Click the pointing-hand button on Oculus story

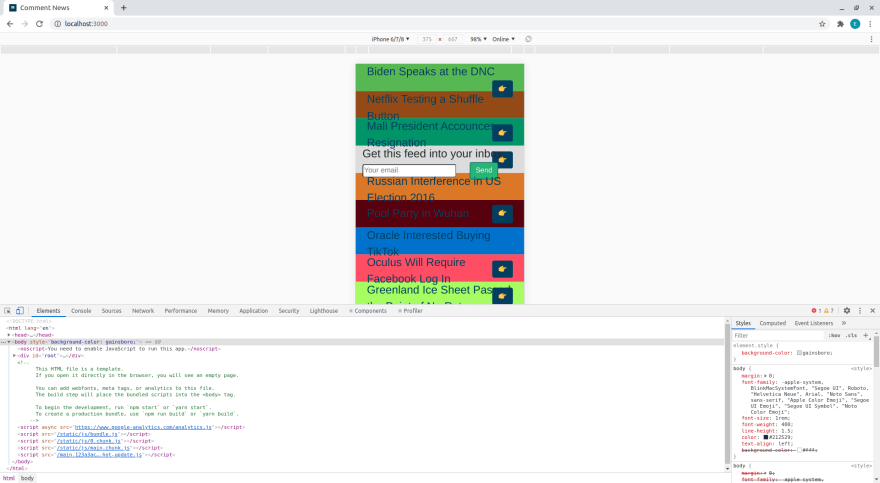click(502, 269)
